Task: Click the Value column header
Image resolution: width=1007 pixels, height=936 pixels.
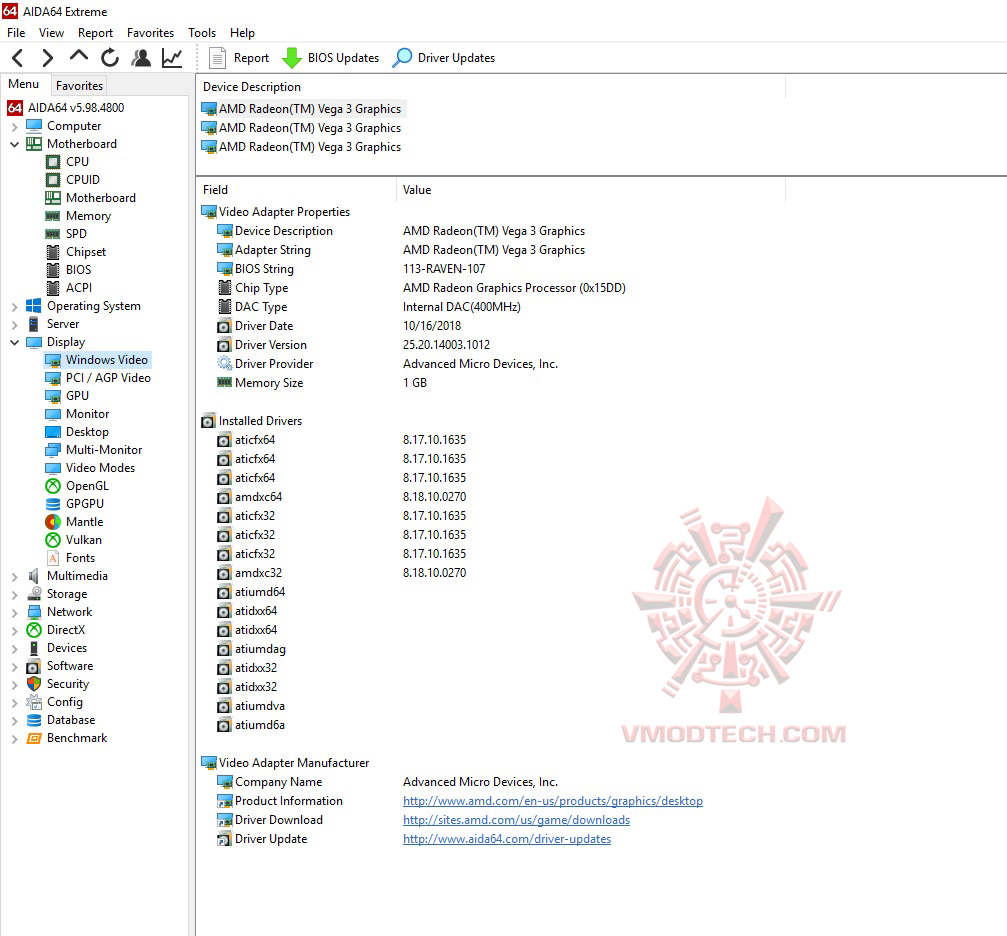Action: pyautogui.click(x=591, y=190)
